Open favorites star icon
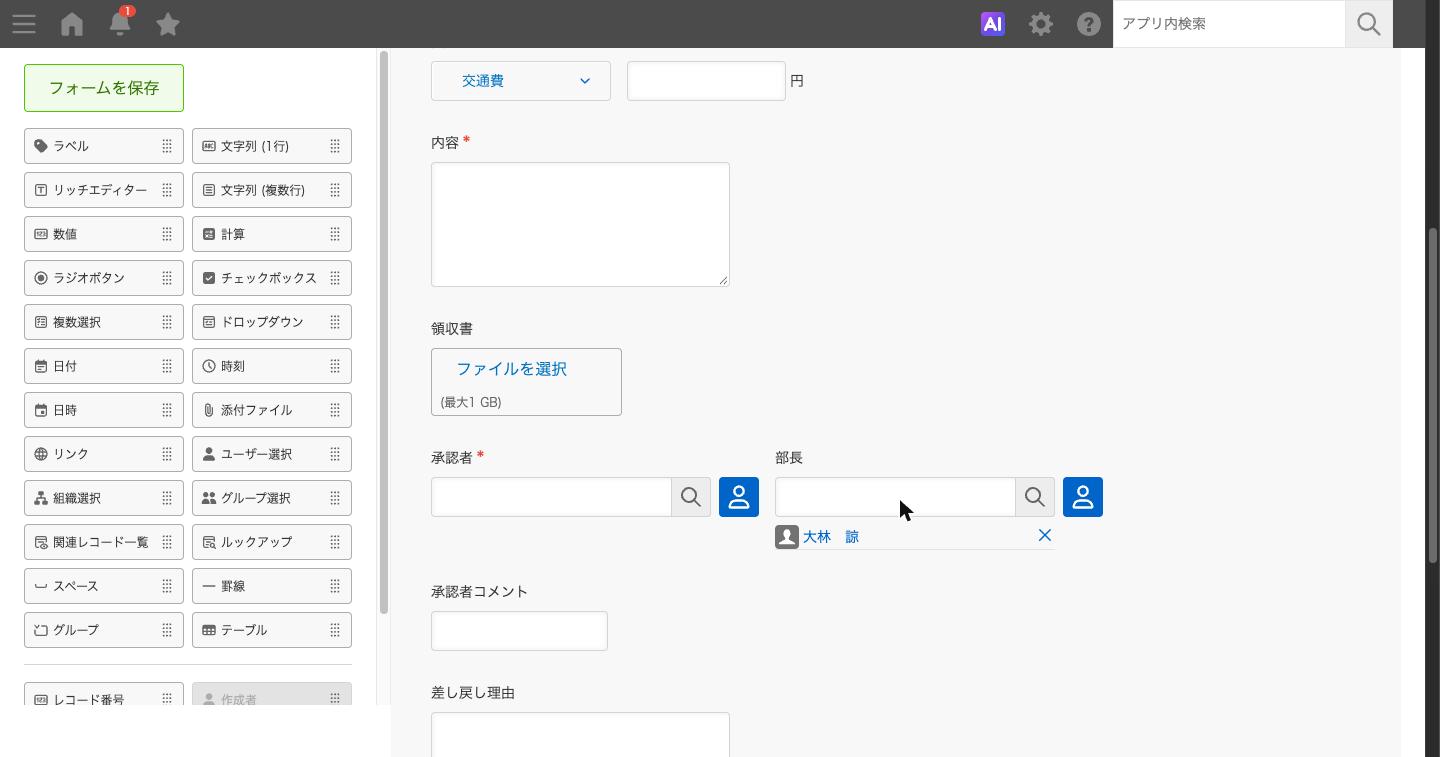The width and height of the screenshot is (1440, 757). coord(168,24)
